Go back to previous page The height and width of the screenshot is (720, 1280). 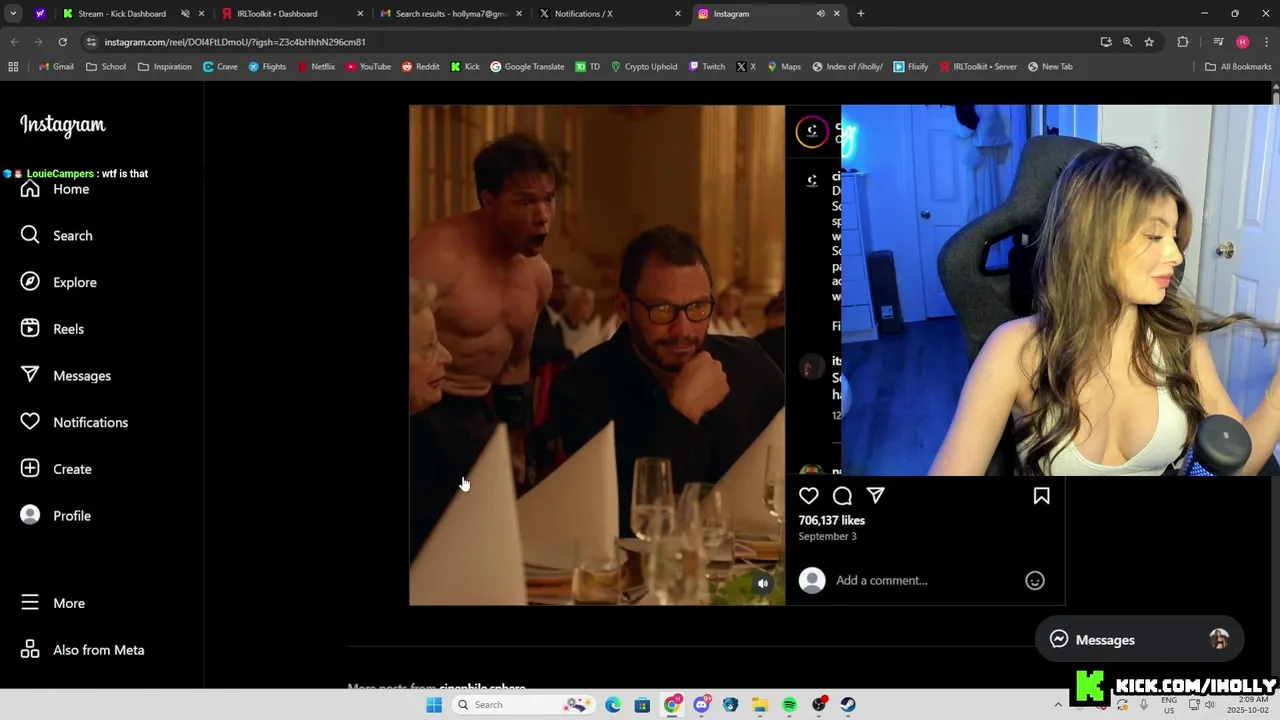click(x=14, y=42)
